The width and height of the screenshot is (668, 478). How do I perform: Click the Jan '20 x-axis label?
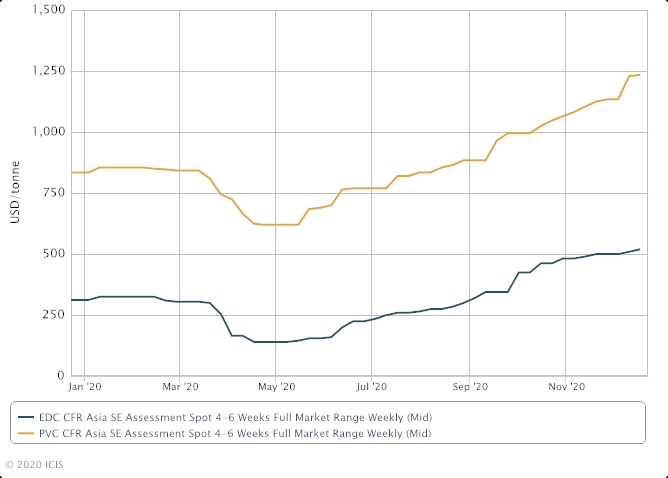point(85,385)
